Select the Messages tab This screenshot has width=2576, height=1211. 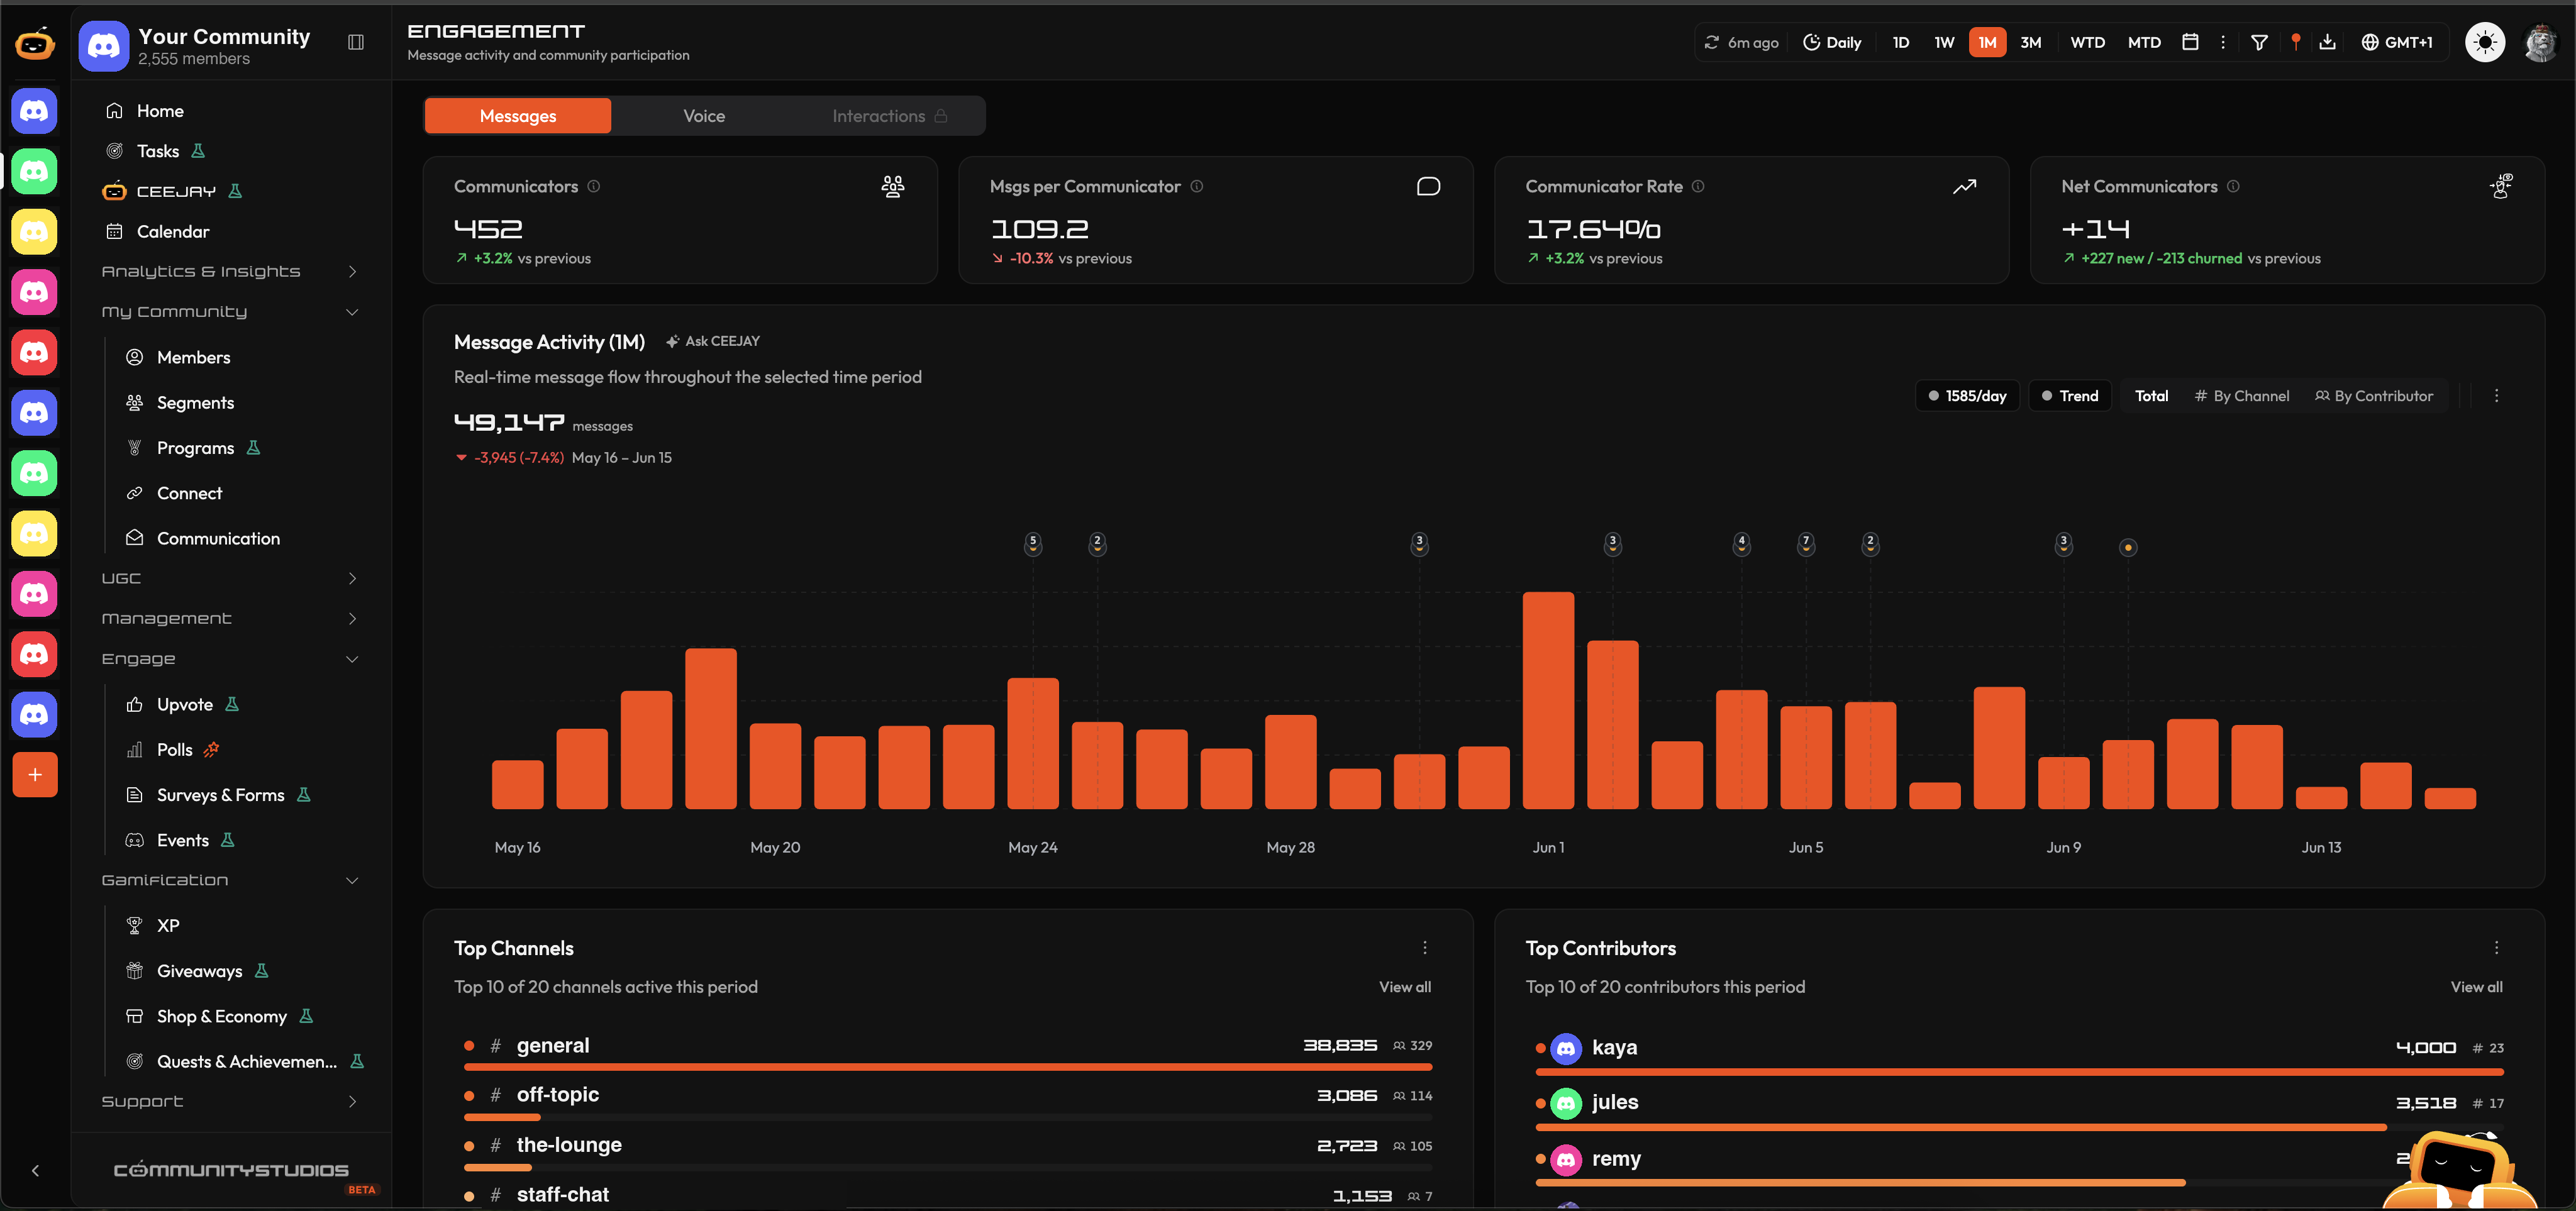click(518, 116)
